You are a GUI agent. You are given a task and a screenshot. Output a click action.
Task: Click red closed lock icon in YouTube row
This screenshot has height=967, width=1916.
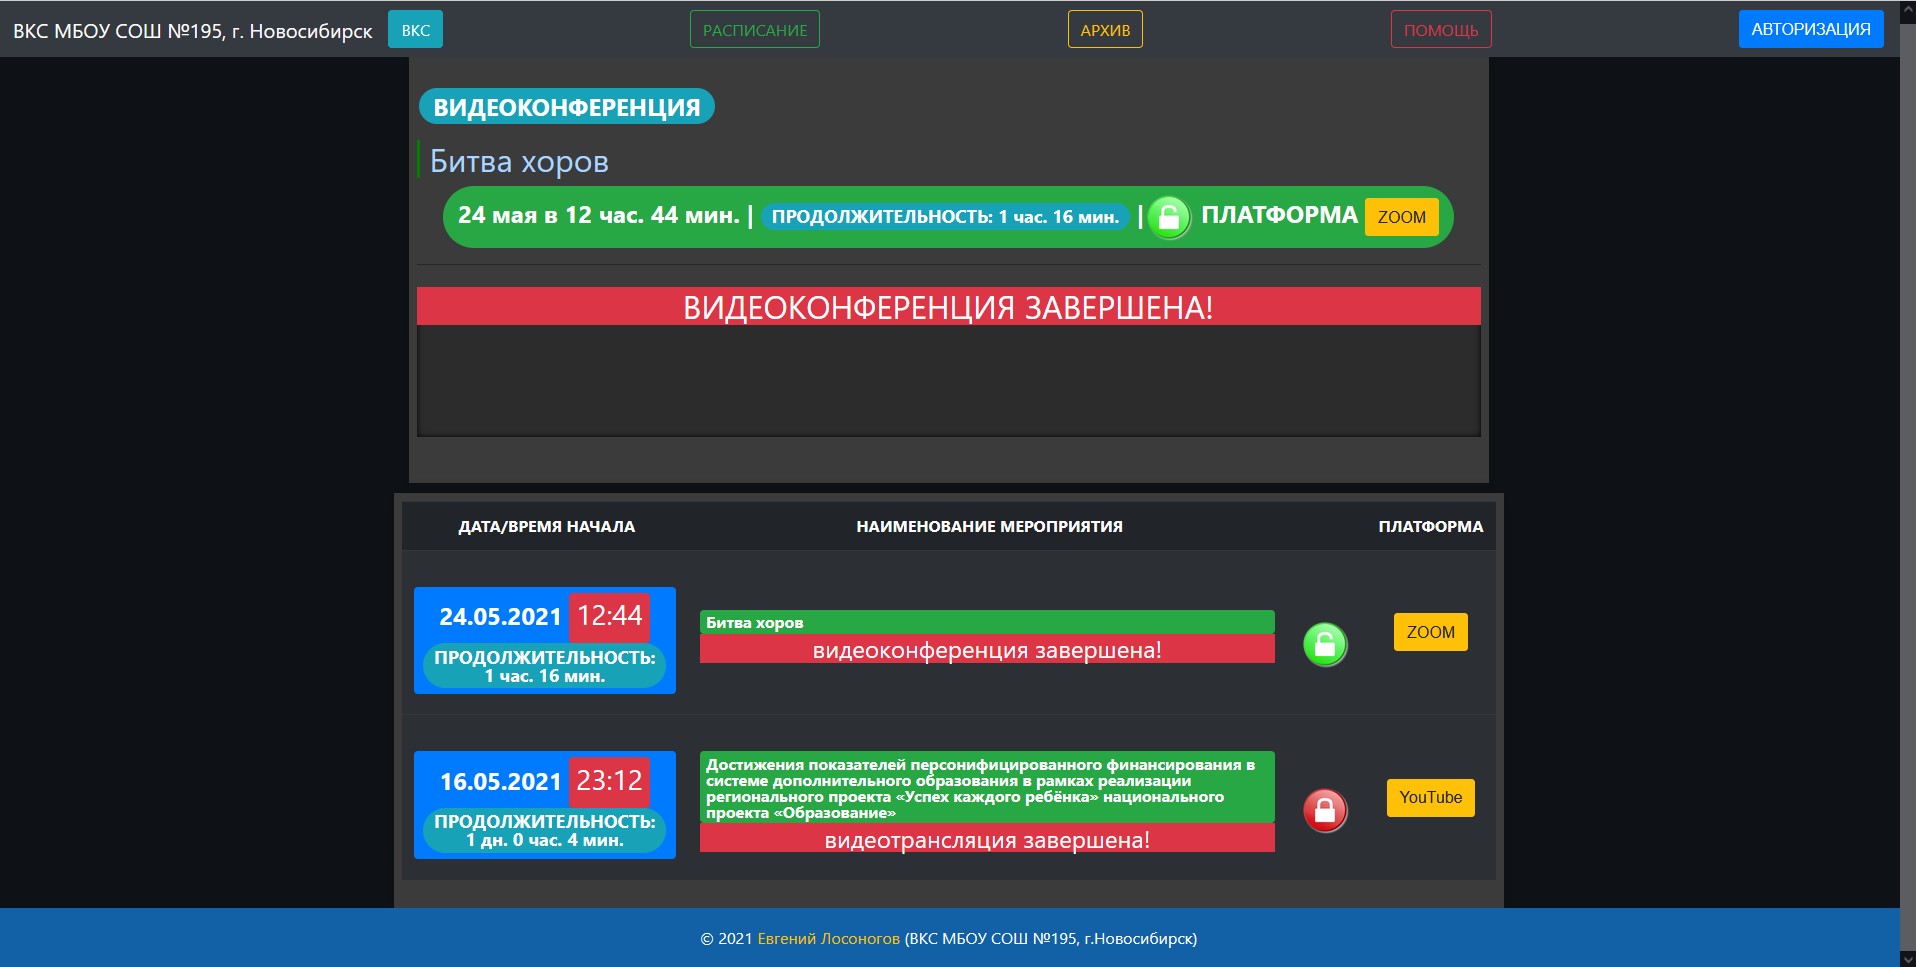(1325, 810)
